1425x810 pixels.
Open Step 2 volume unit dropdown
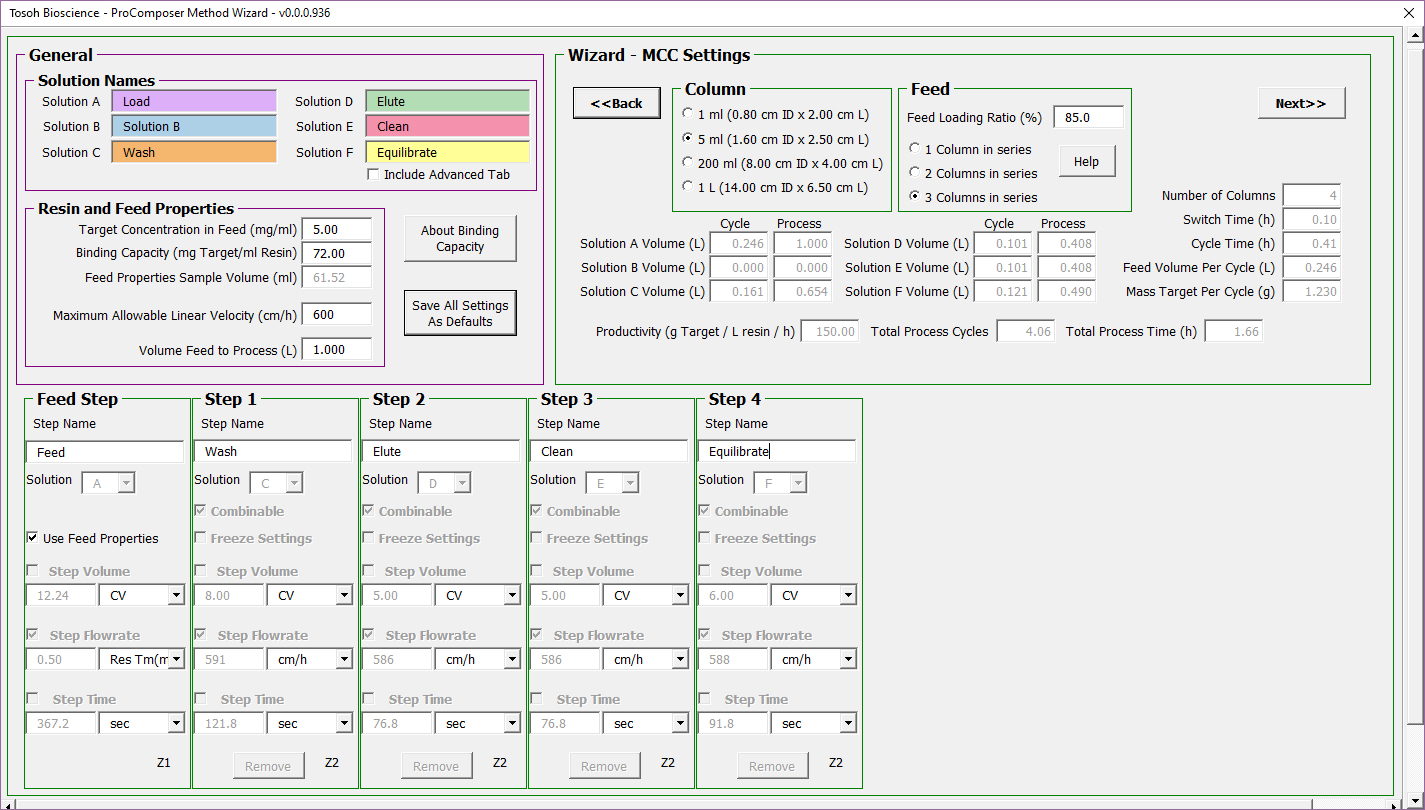[x=512, y=595]
